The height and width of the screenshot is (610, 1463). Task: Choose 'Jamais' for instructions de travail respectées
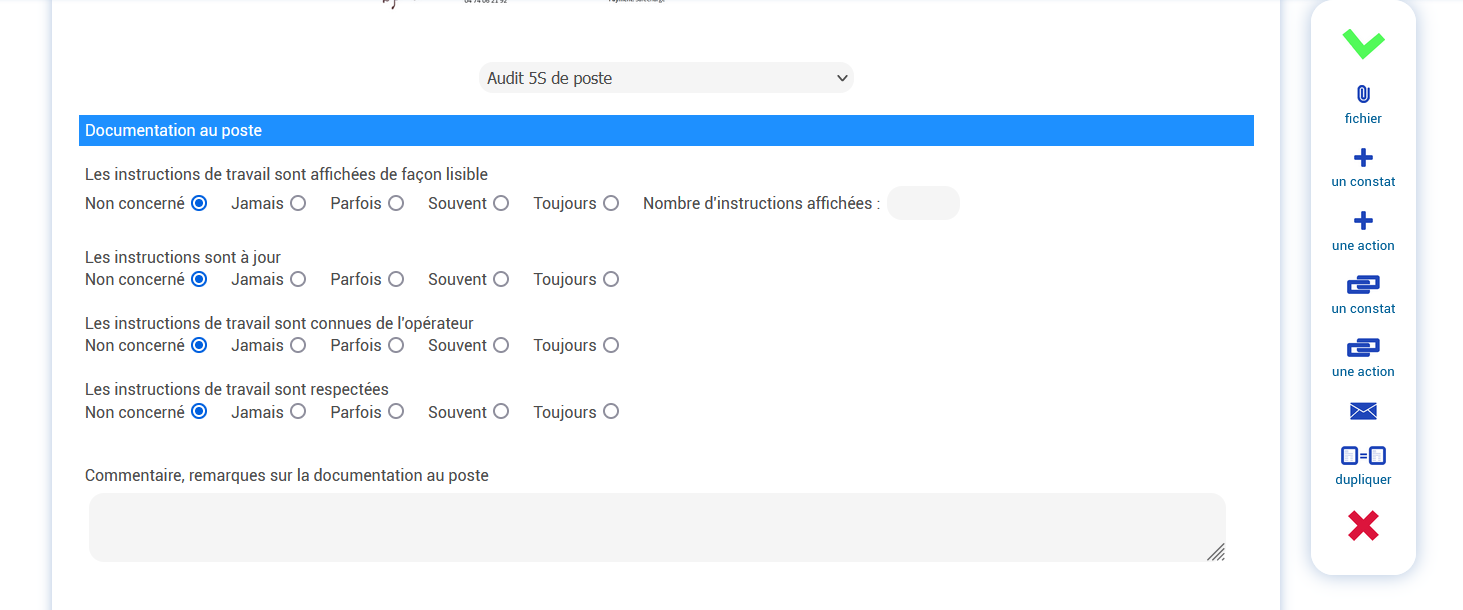(x=297, y=411)
